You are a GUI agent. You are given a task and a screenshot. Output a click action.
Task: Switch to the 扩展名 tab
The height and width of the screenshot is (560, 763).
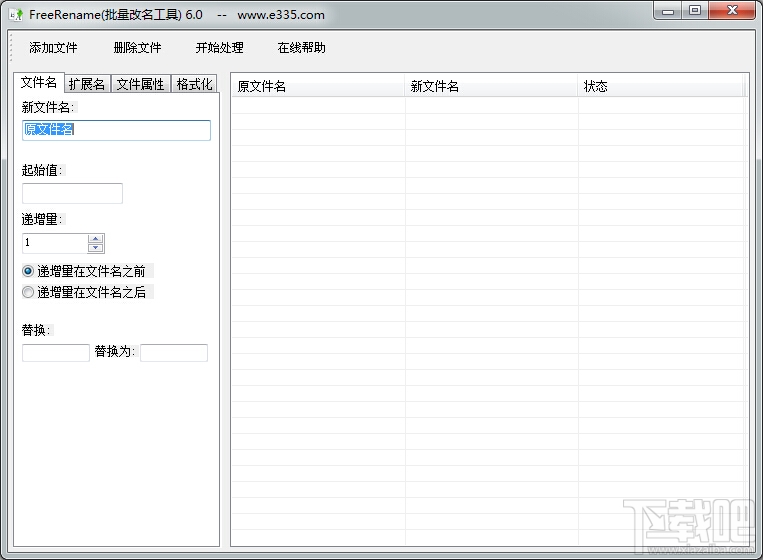[87, 84]
